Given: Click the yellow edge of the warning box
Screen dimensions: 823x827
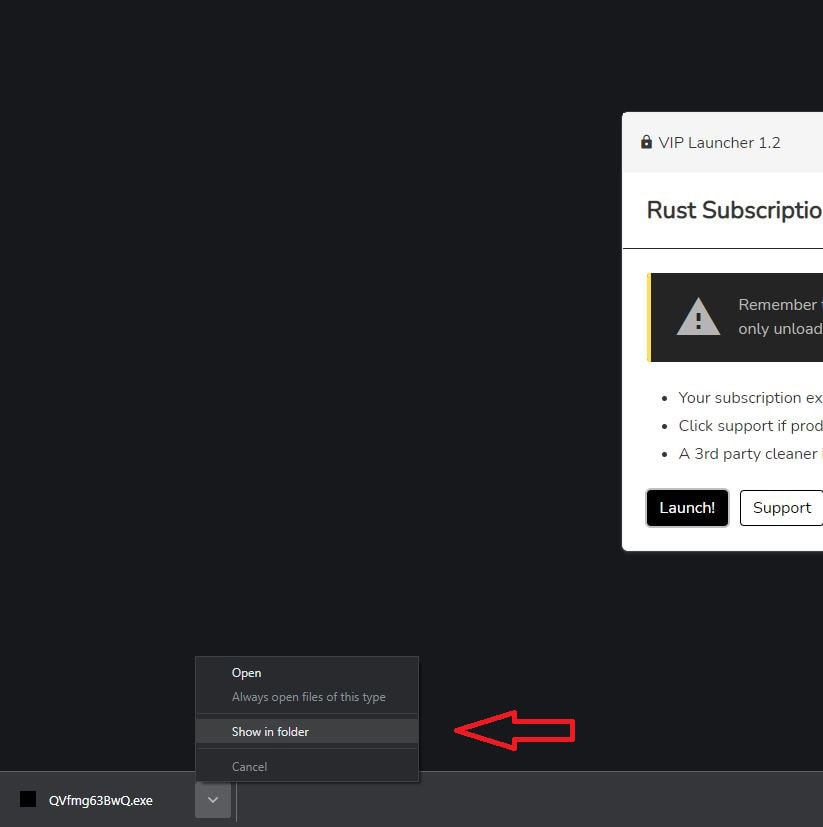Looking at the screenshot, I should point(649,317).
